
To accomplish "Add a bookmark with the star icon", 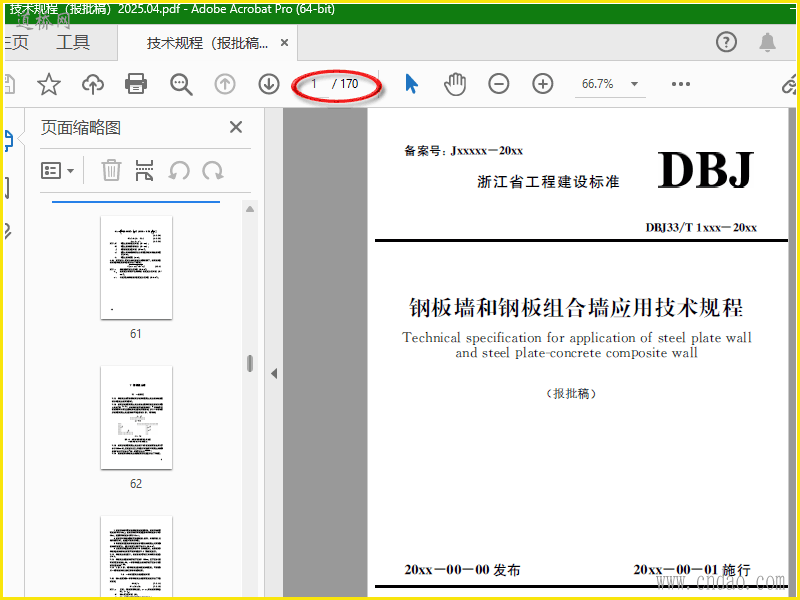I will [49, 84].
